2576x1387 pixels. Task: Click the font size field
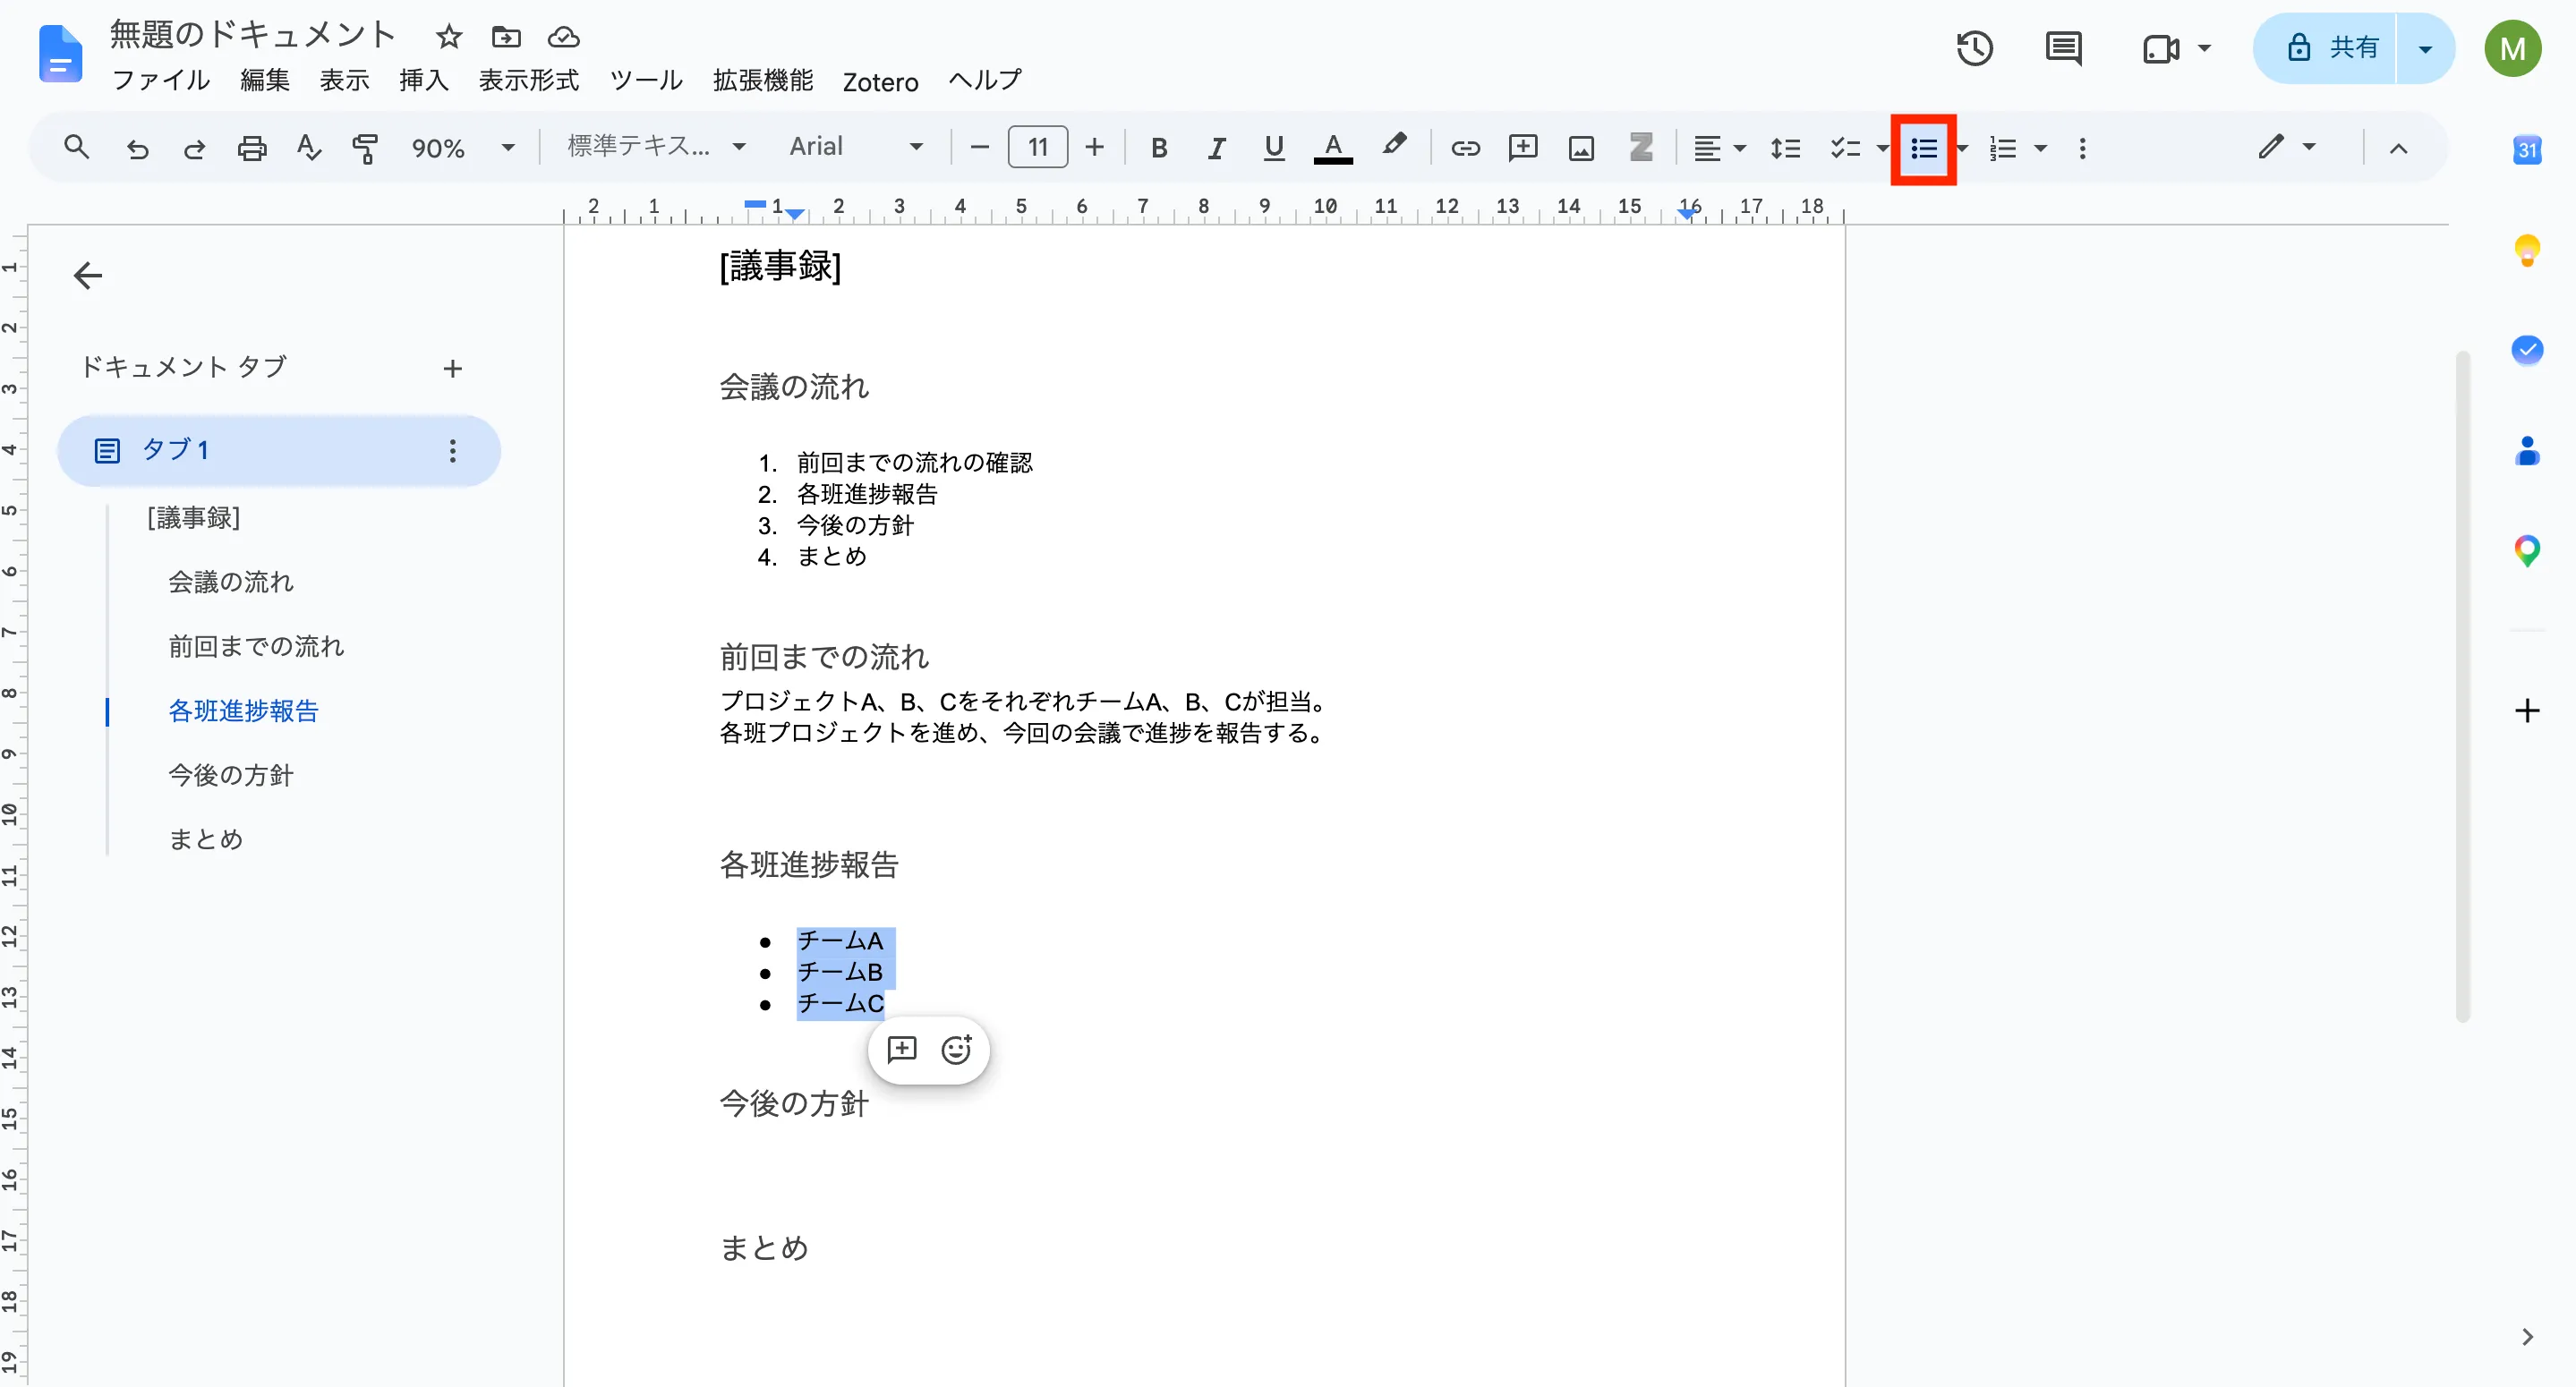tap(1038, 148)
